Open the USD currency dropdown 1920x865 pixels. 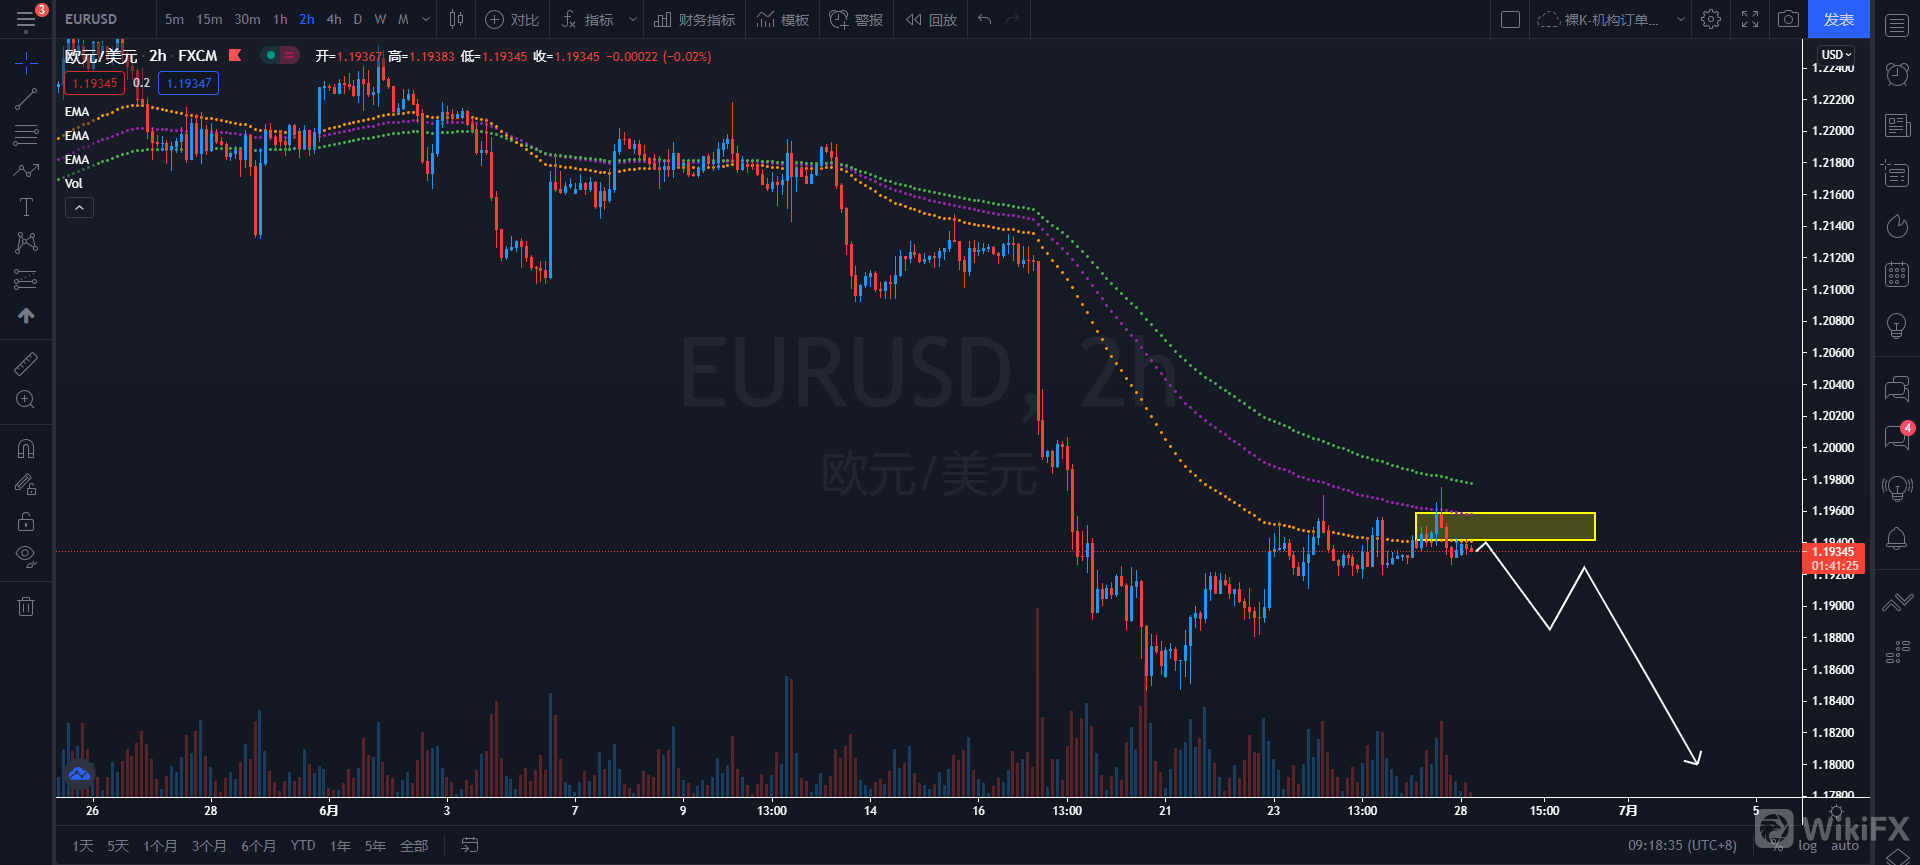[x=1836, y=54]
